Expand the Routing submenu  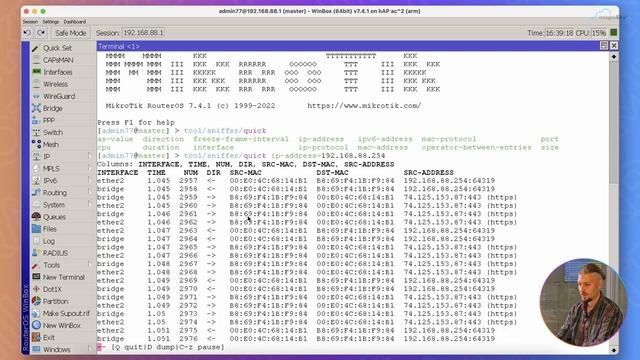(89, 193)
